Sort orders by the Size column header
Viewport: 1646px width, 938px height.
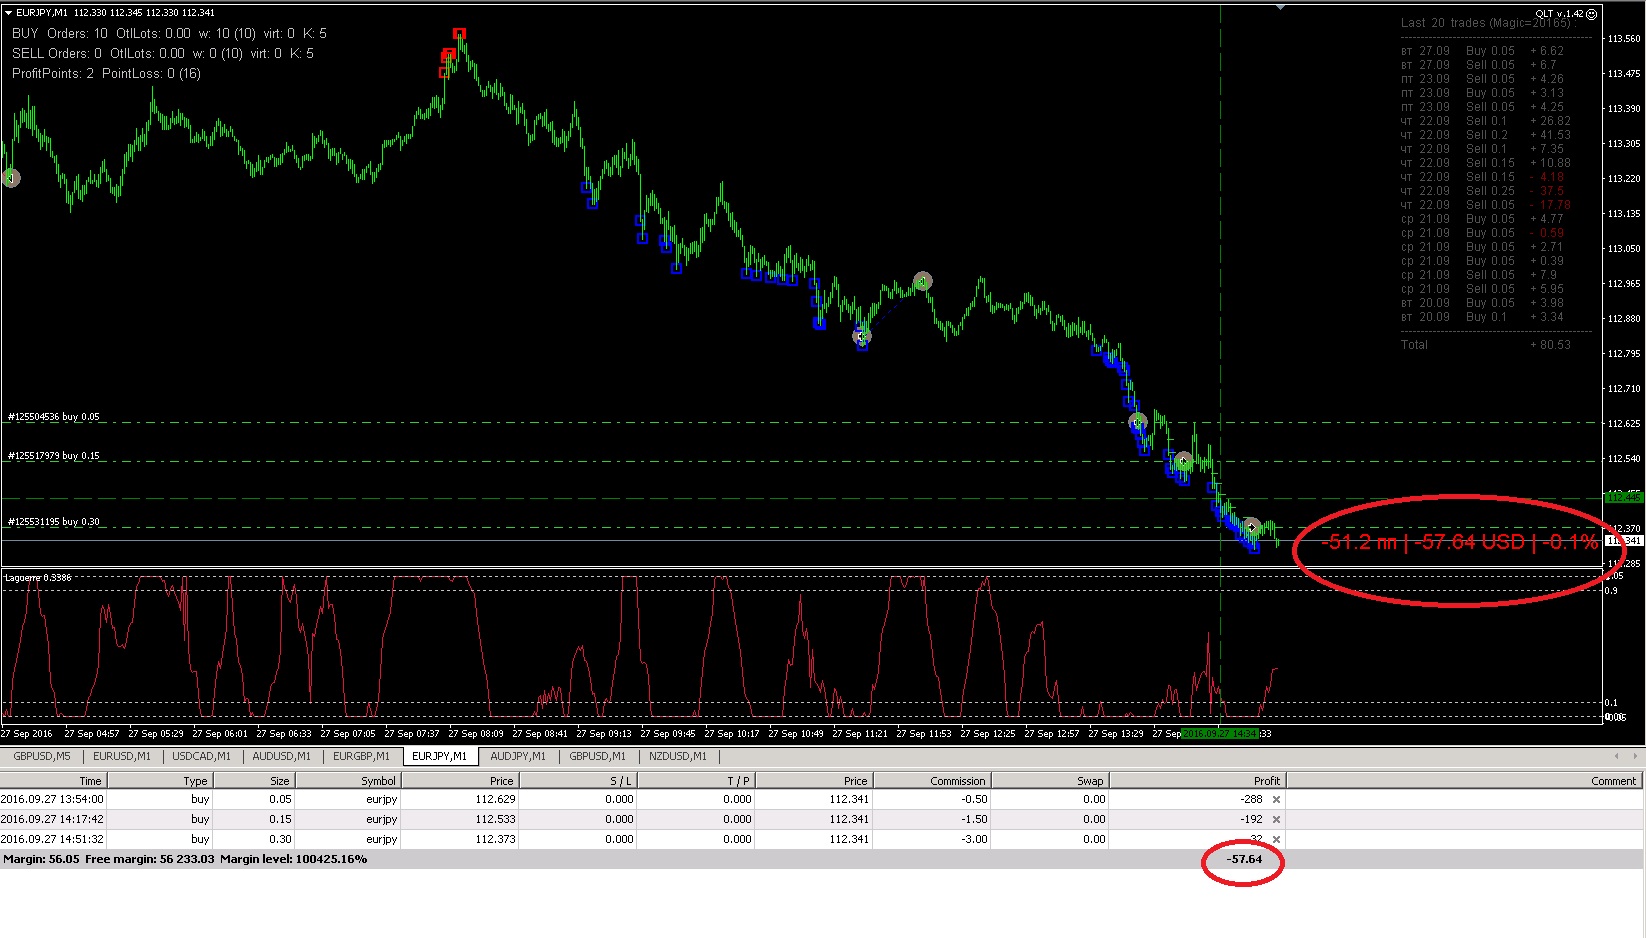253,781
